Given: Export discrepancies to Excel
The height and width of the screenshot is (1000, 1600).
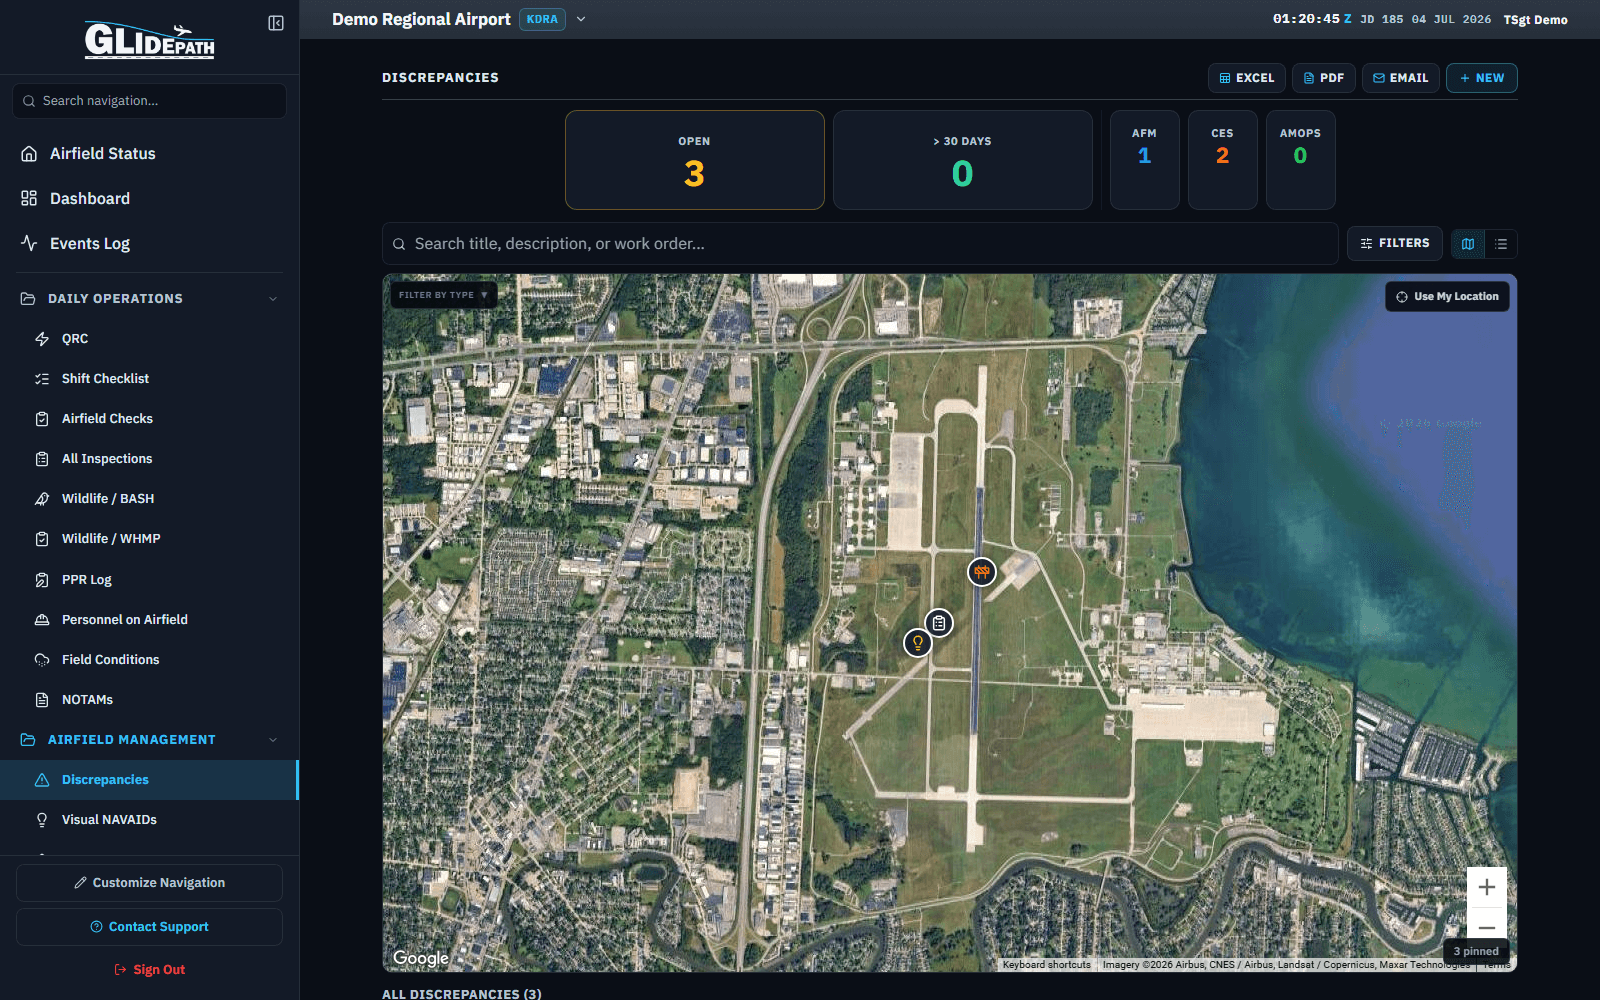Looking at the screenshot, I should tap(1247, 78).
